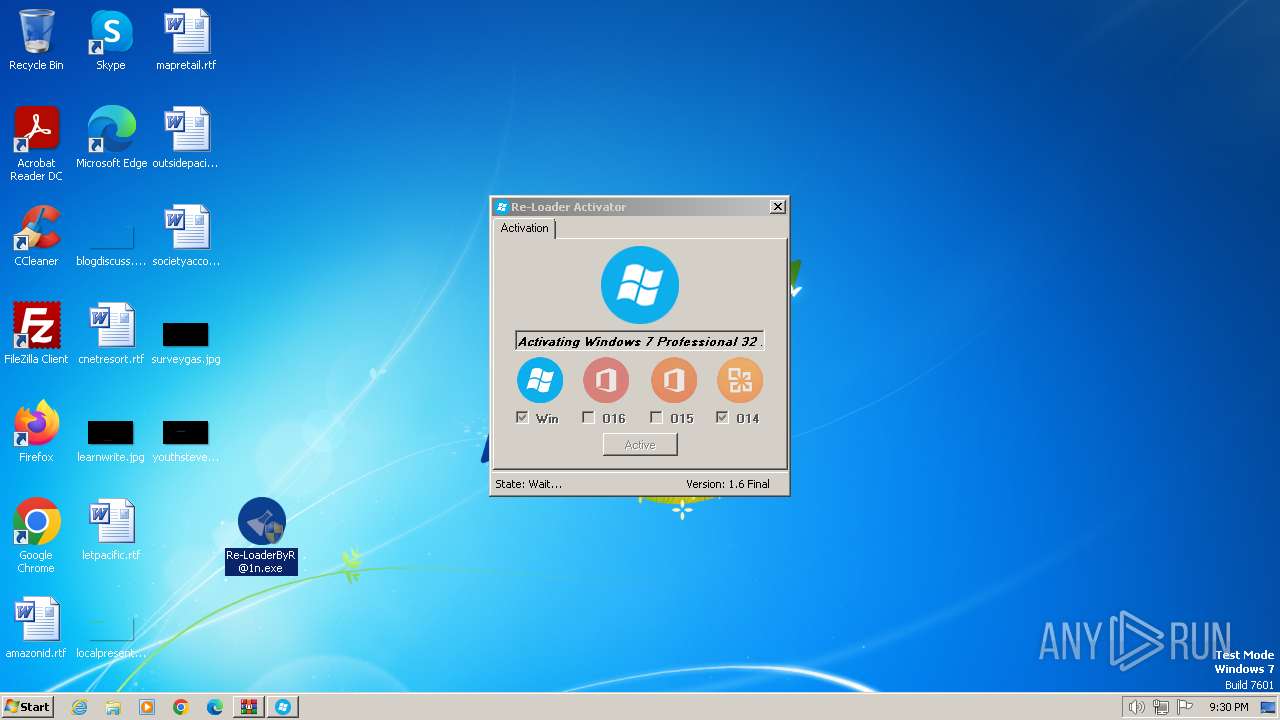
Task: Open the Skype desktop shortcut
Action: coord(111,40)
